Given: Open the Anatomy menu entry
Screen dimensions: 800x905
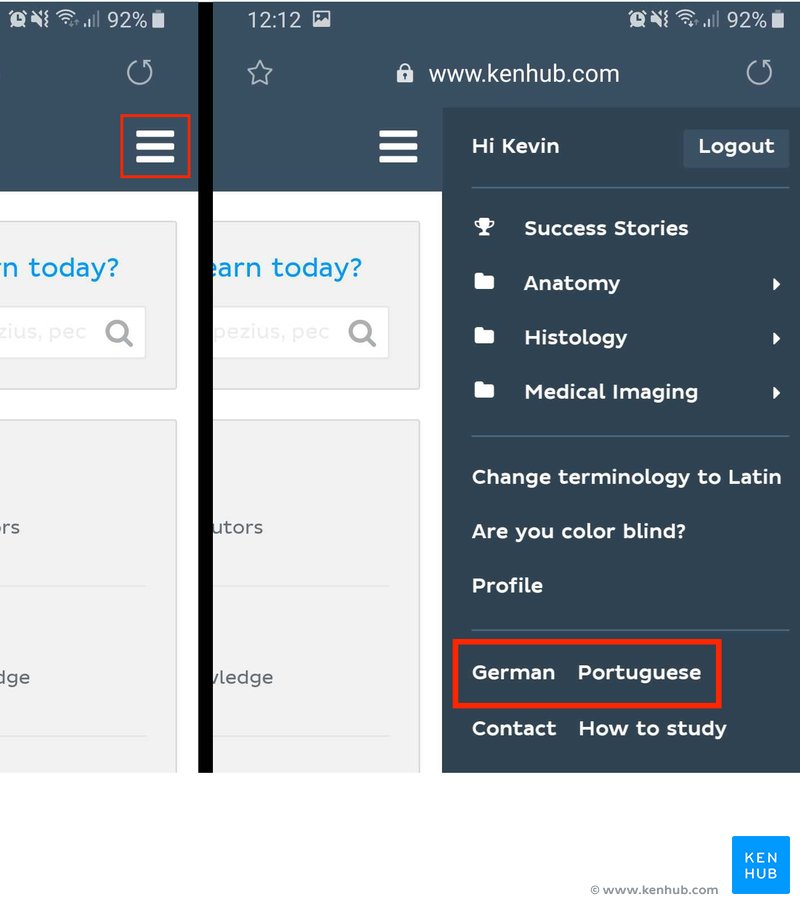Looking at the screenshot, I should pos(571,283).
